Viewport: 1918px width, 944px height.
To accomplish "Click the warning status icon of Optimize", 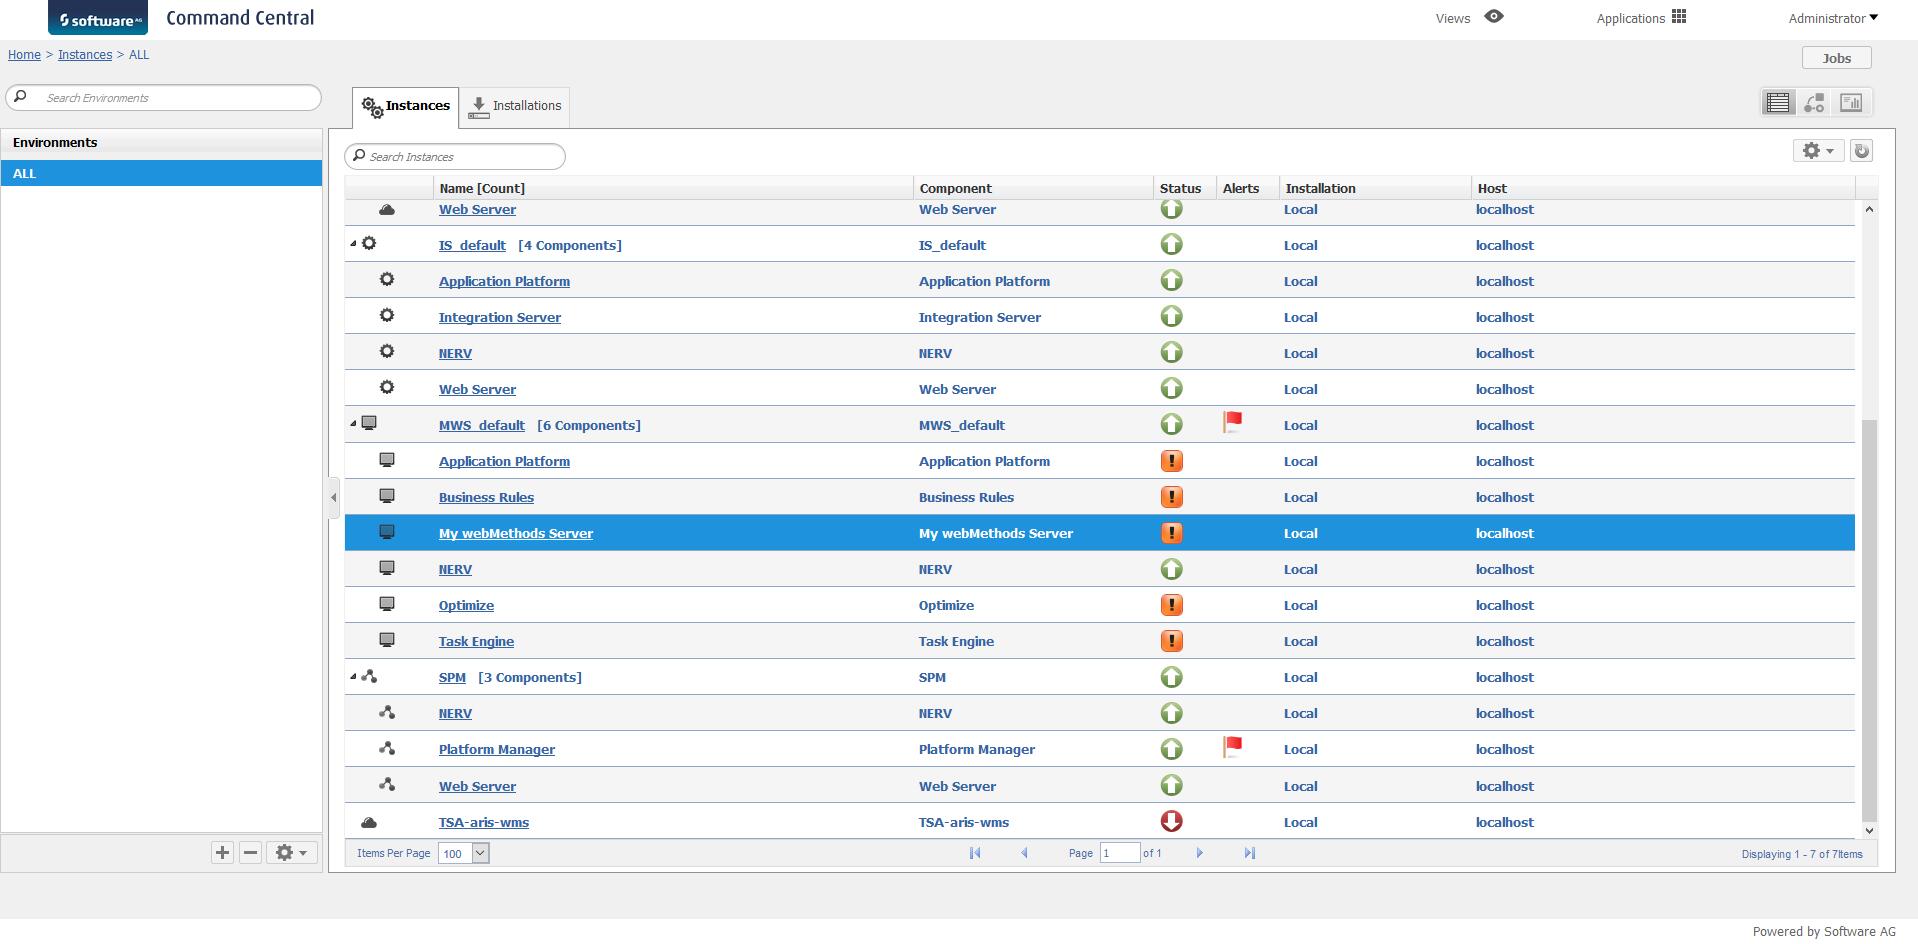I will (1171, 605).
